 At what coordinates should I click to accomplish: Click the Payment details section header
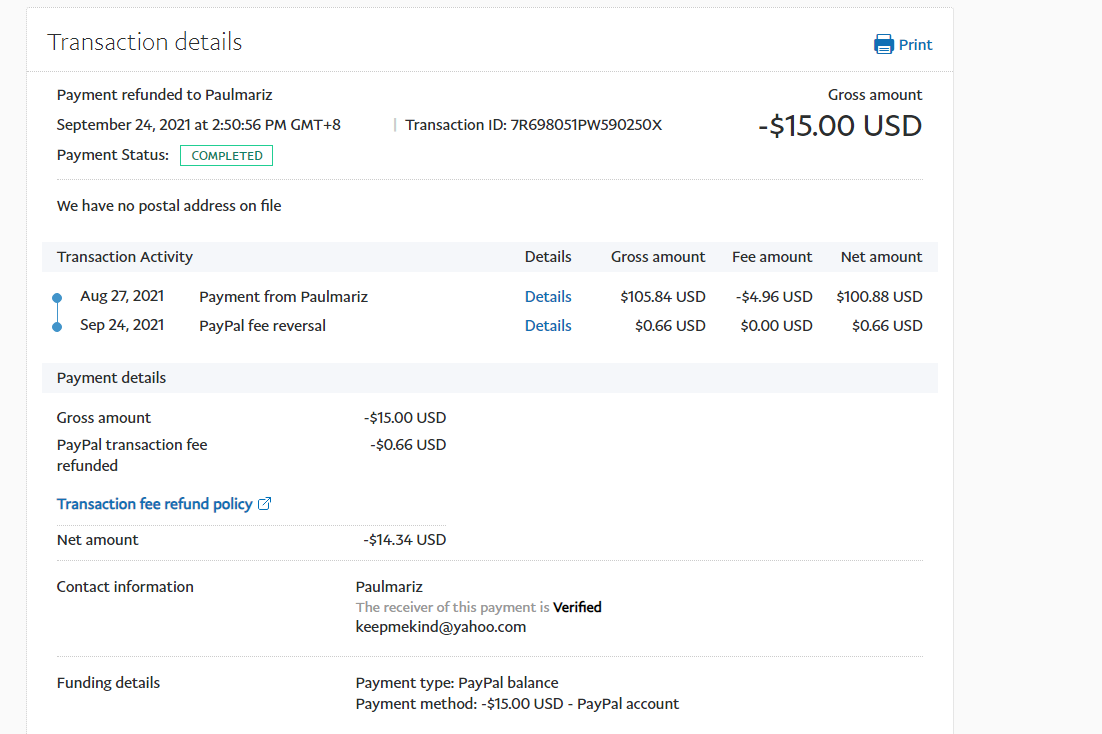[x=111, y=378]
